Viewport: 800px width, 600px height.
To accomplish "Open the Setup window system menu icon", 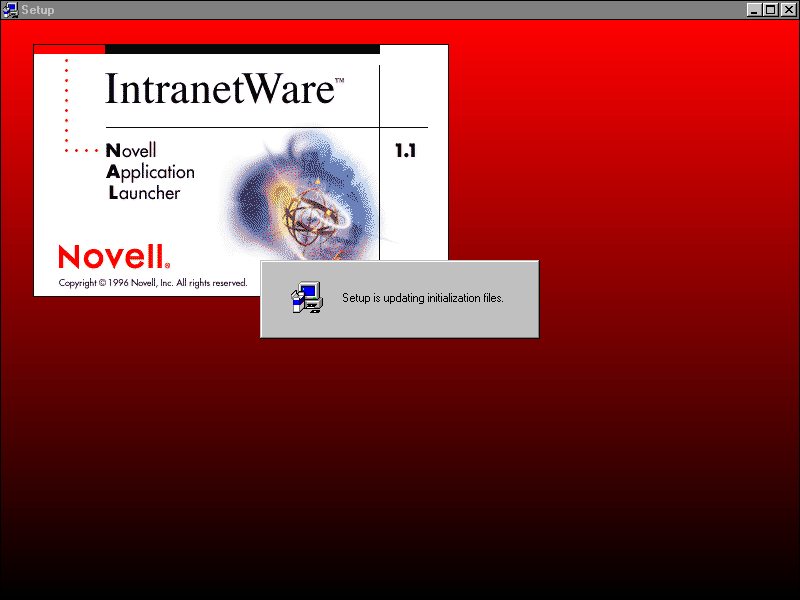I will (10, 10).
